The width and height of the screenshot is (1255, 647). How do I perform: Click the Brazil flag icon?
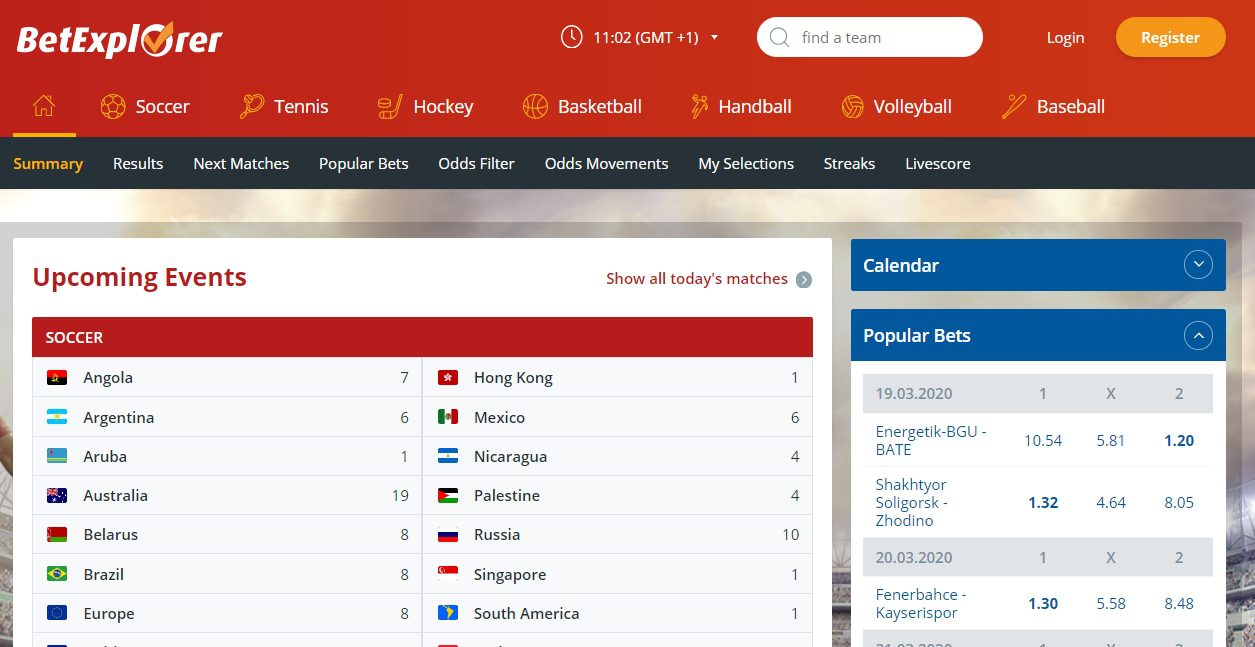pyautogui.click(x=57, y=574)
